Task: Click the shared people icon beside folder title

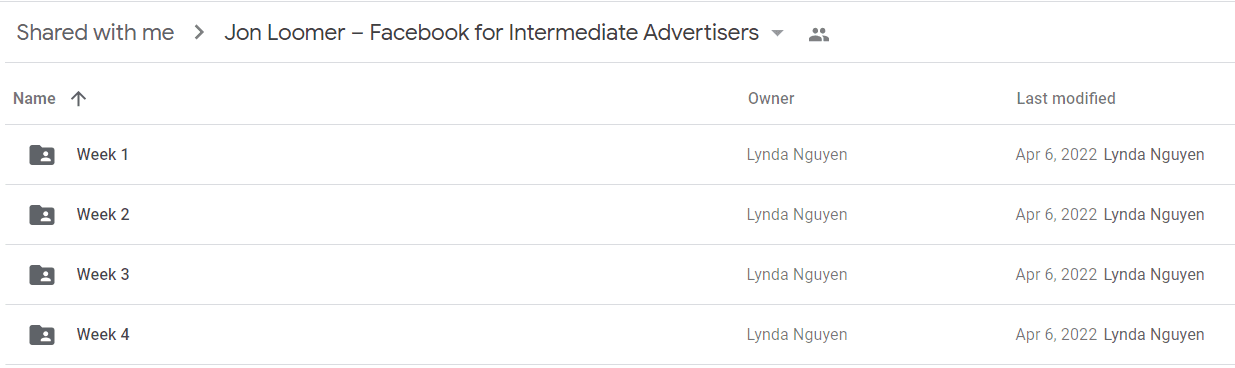Action: point(819,34)
